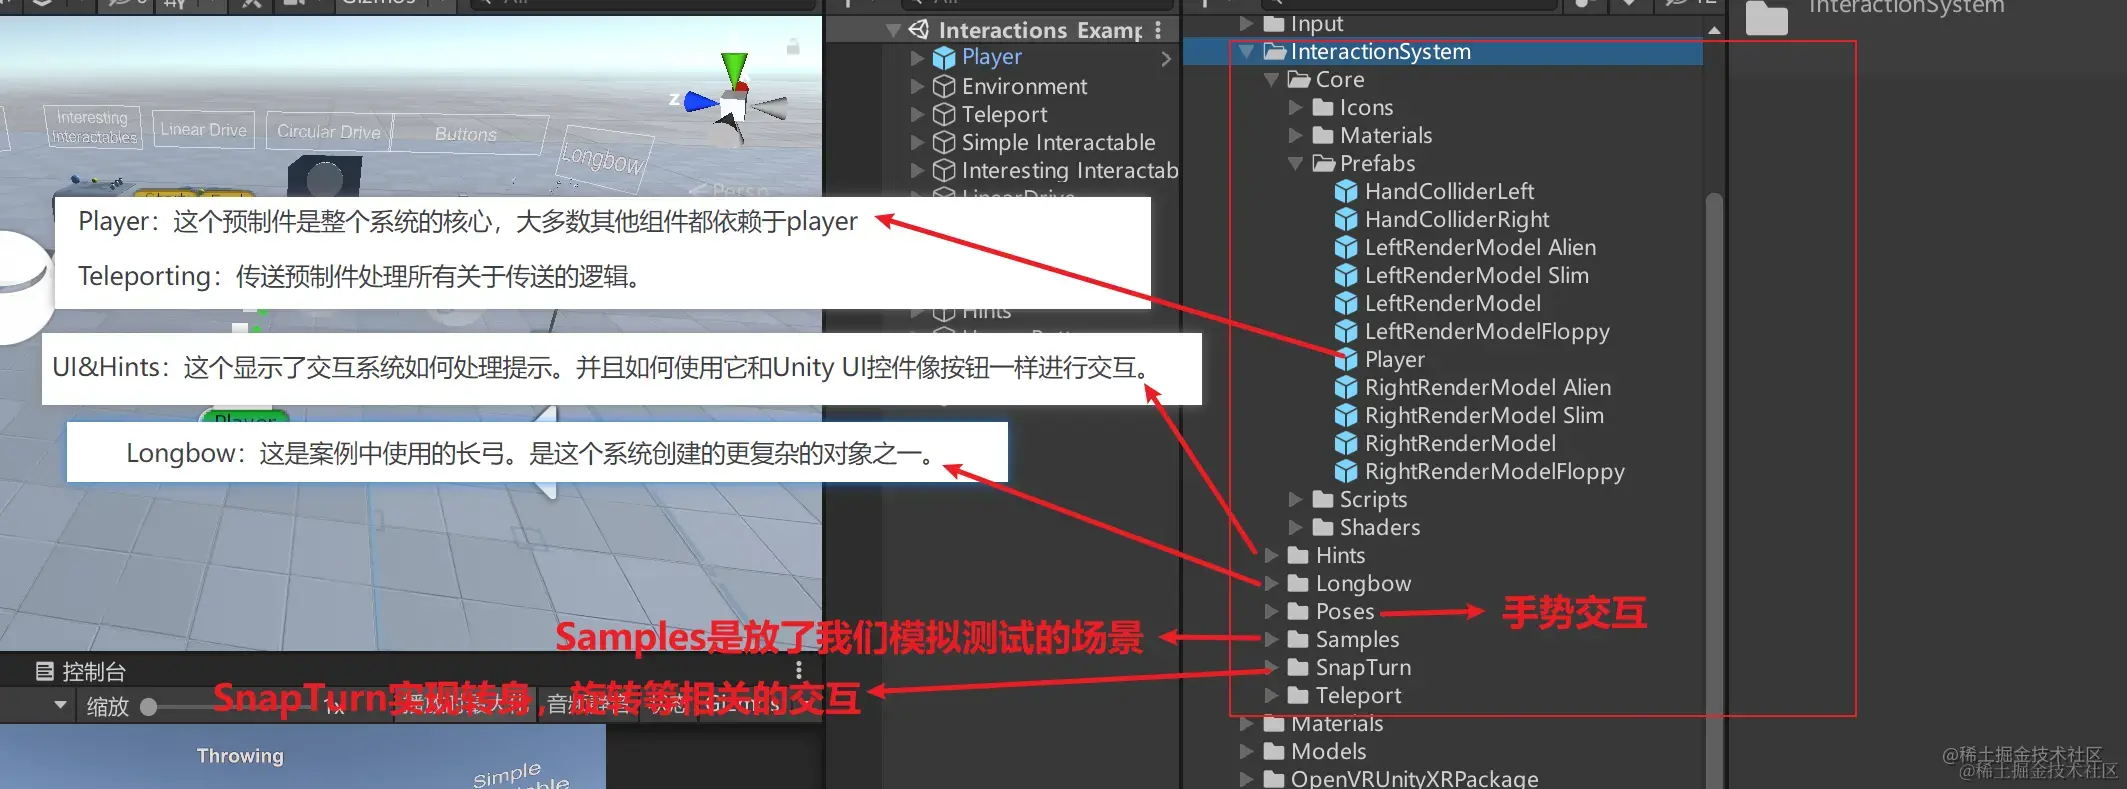The height and width of the screenshot is (789, 2127).
Task: Select the OpenVRUnityXRPackage folder
Action: coord(1413,778)
